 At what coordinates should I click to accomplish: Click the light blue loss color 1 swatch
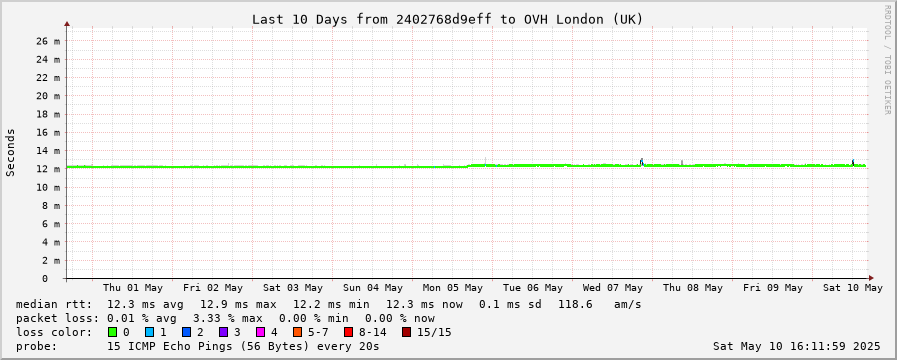[x=149, y=332]
